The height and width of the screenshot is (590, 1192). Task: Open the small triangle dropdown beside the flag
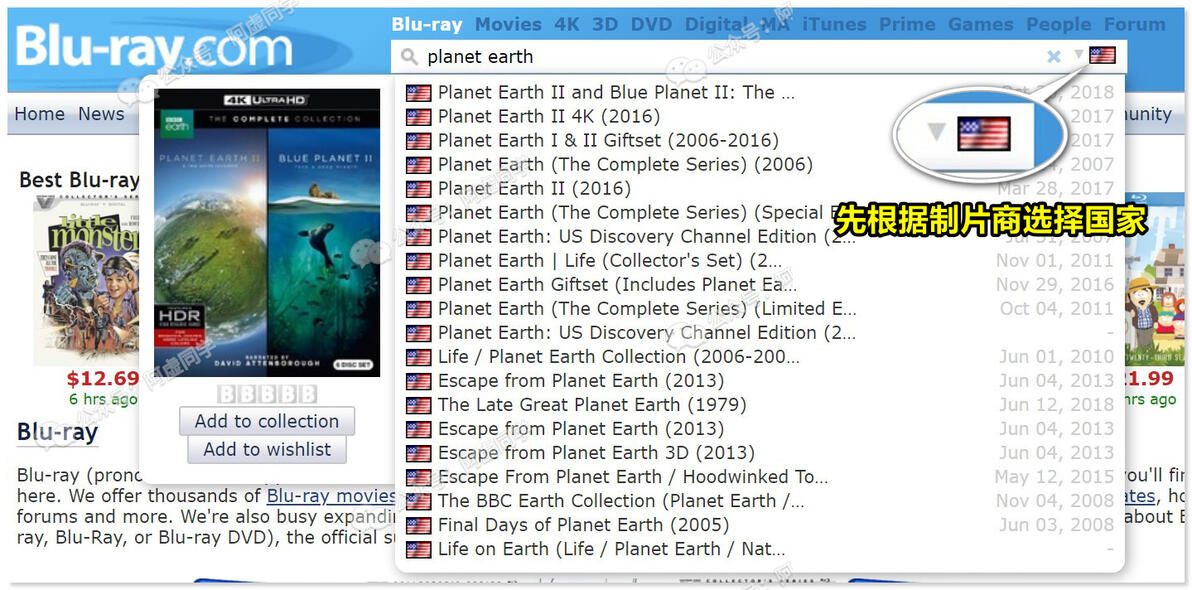pos(1078,55)
